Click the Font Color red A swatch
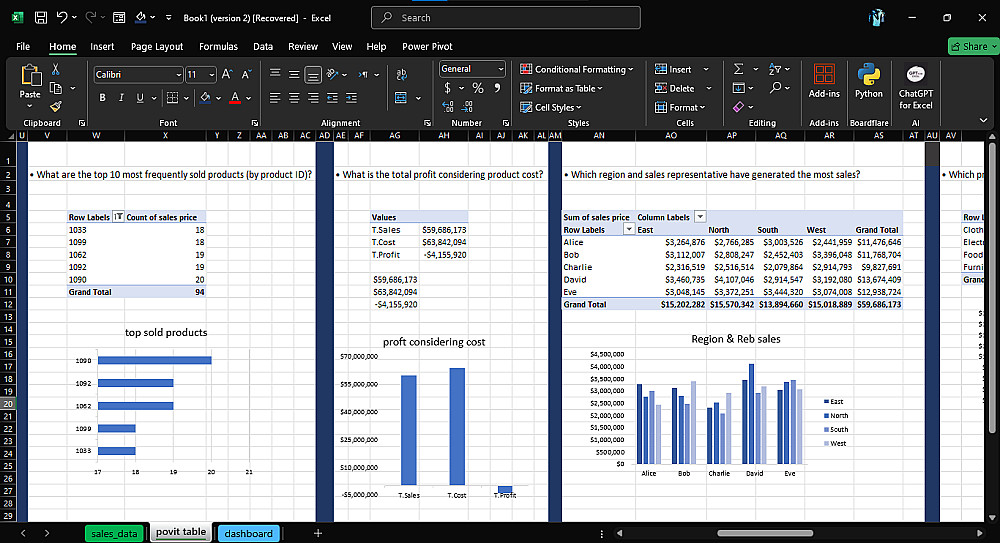 click(x=235, y=97)
